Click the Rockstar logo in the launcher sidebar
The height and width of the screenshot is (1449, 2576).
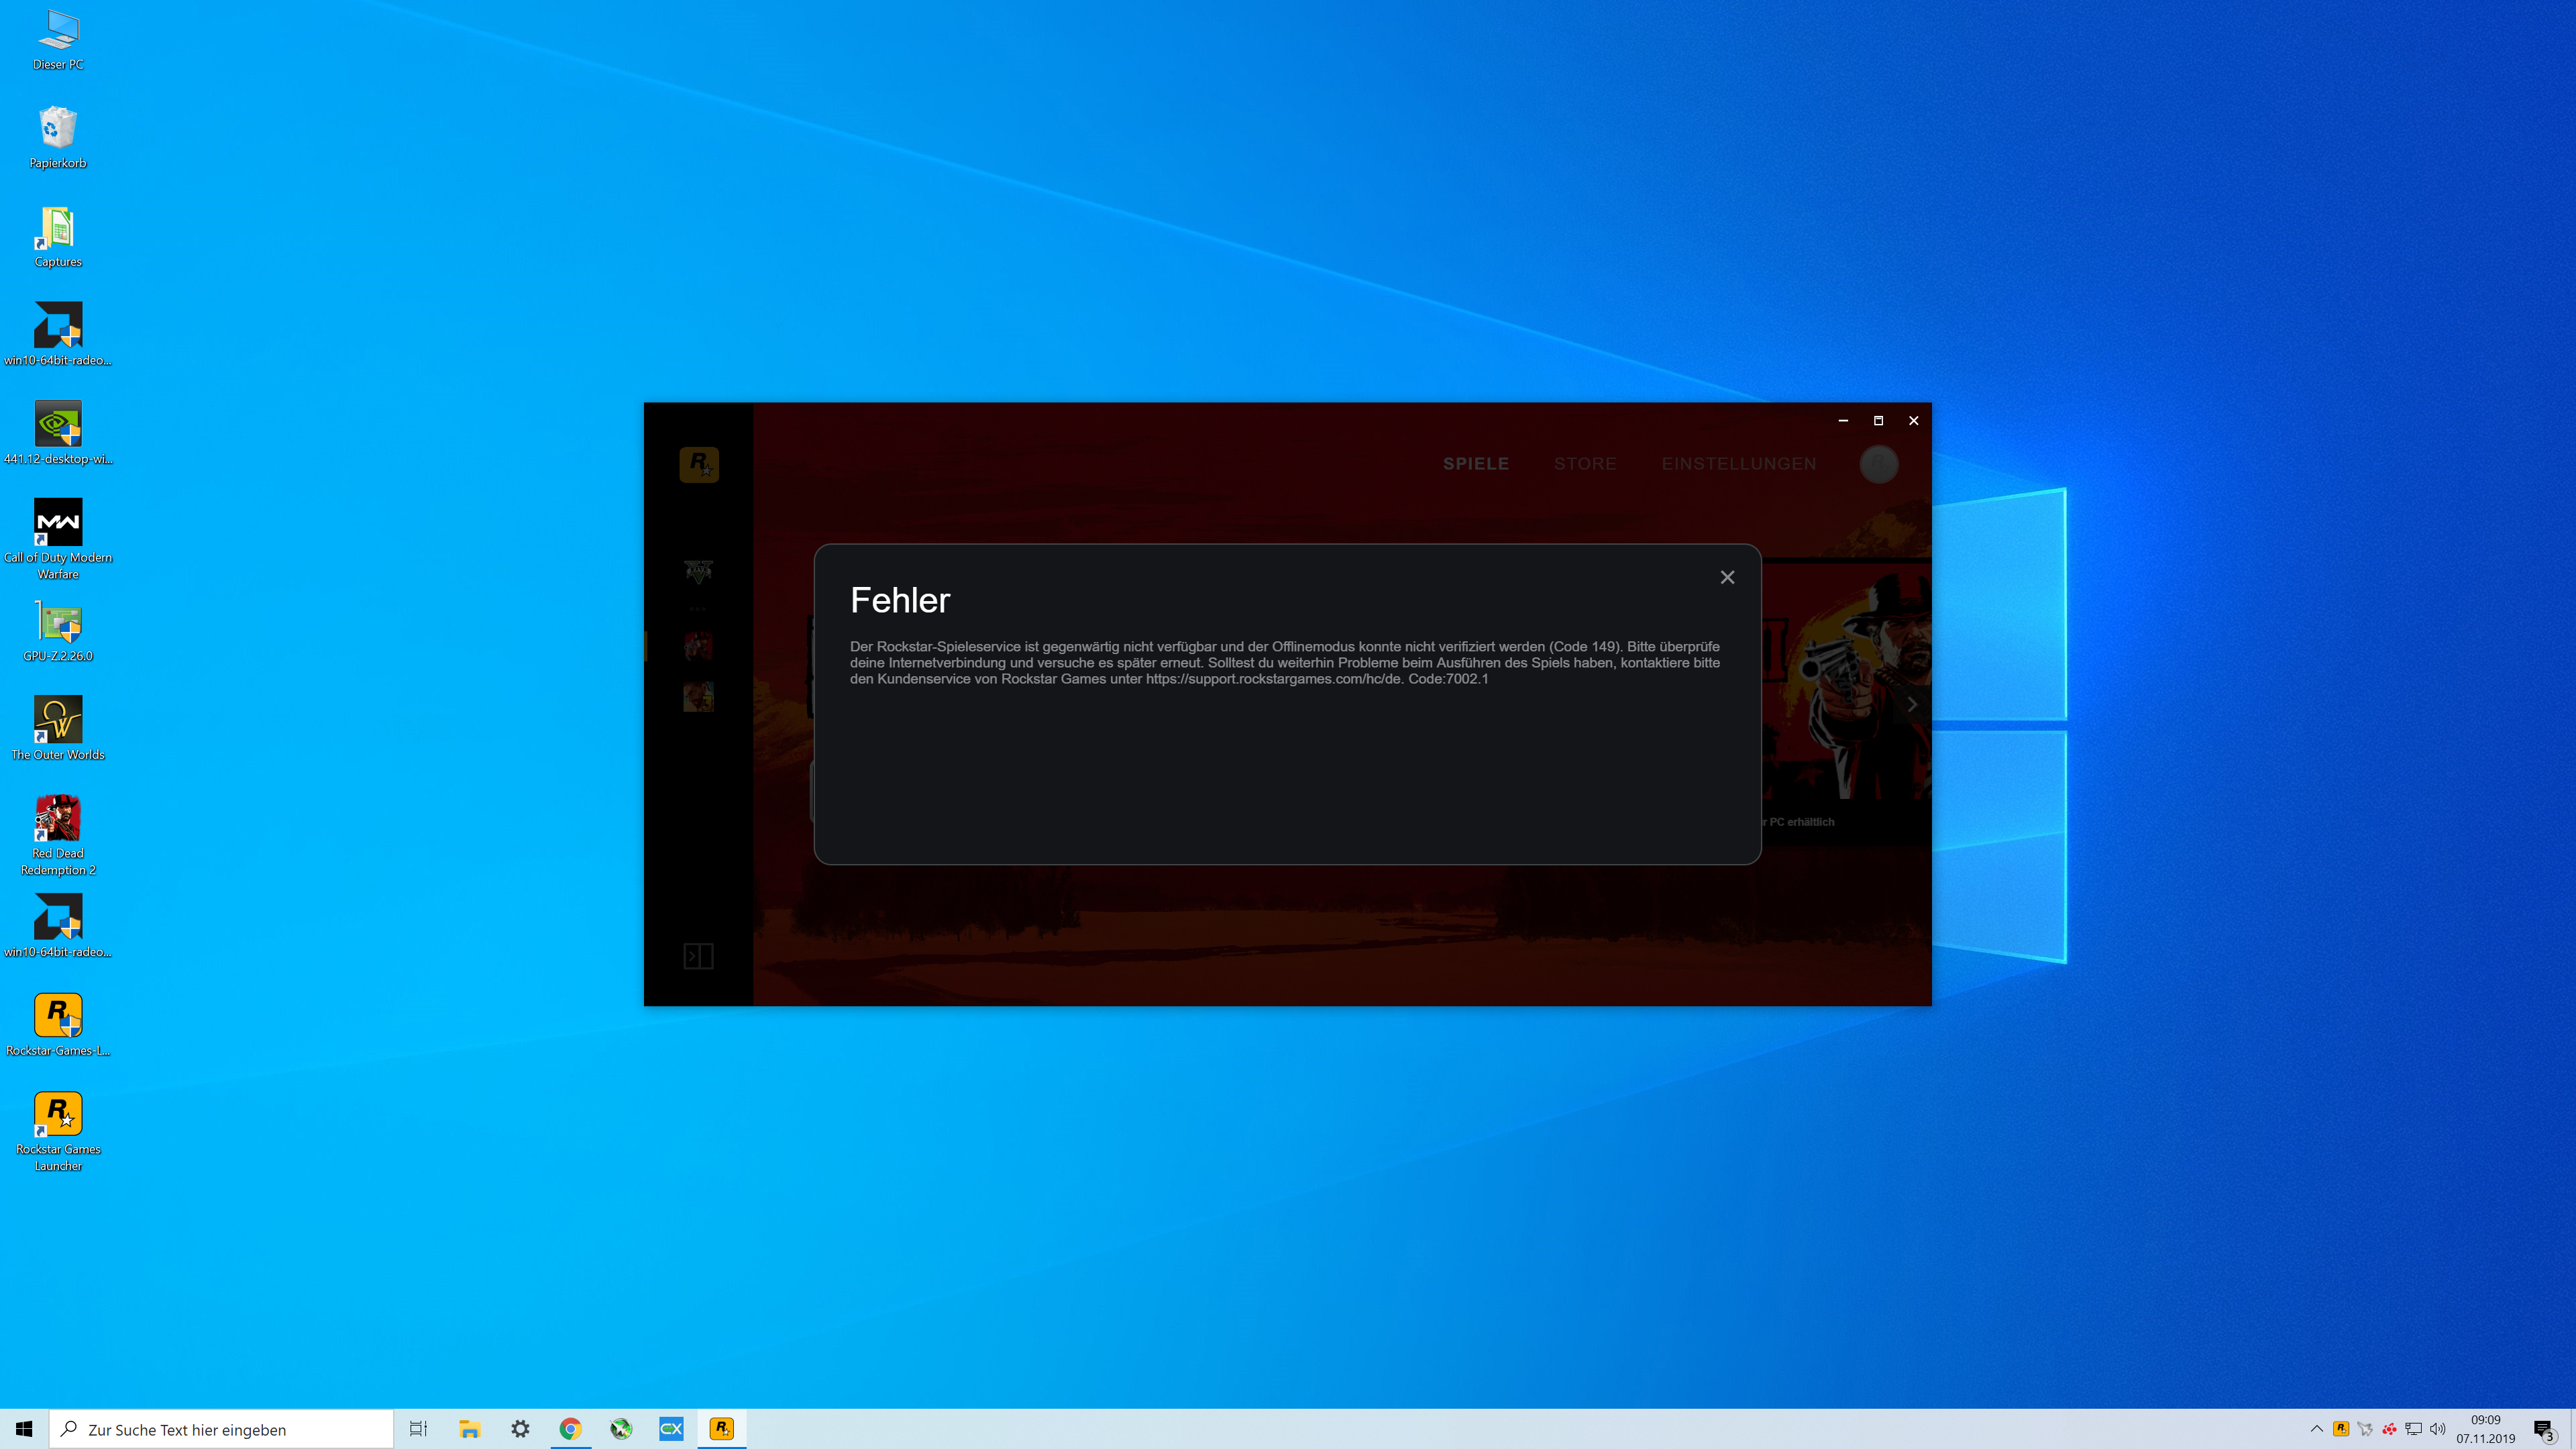tap(699, 464)
